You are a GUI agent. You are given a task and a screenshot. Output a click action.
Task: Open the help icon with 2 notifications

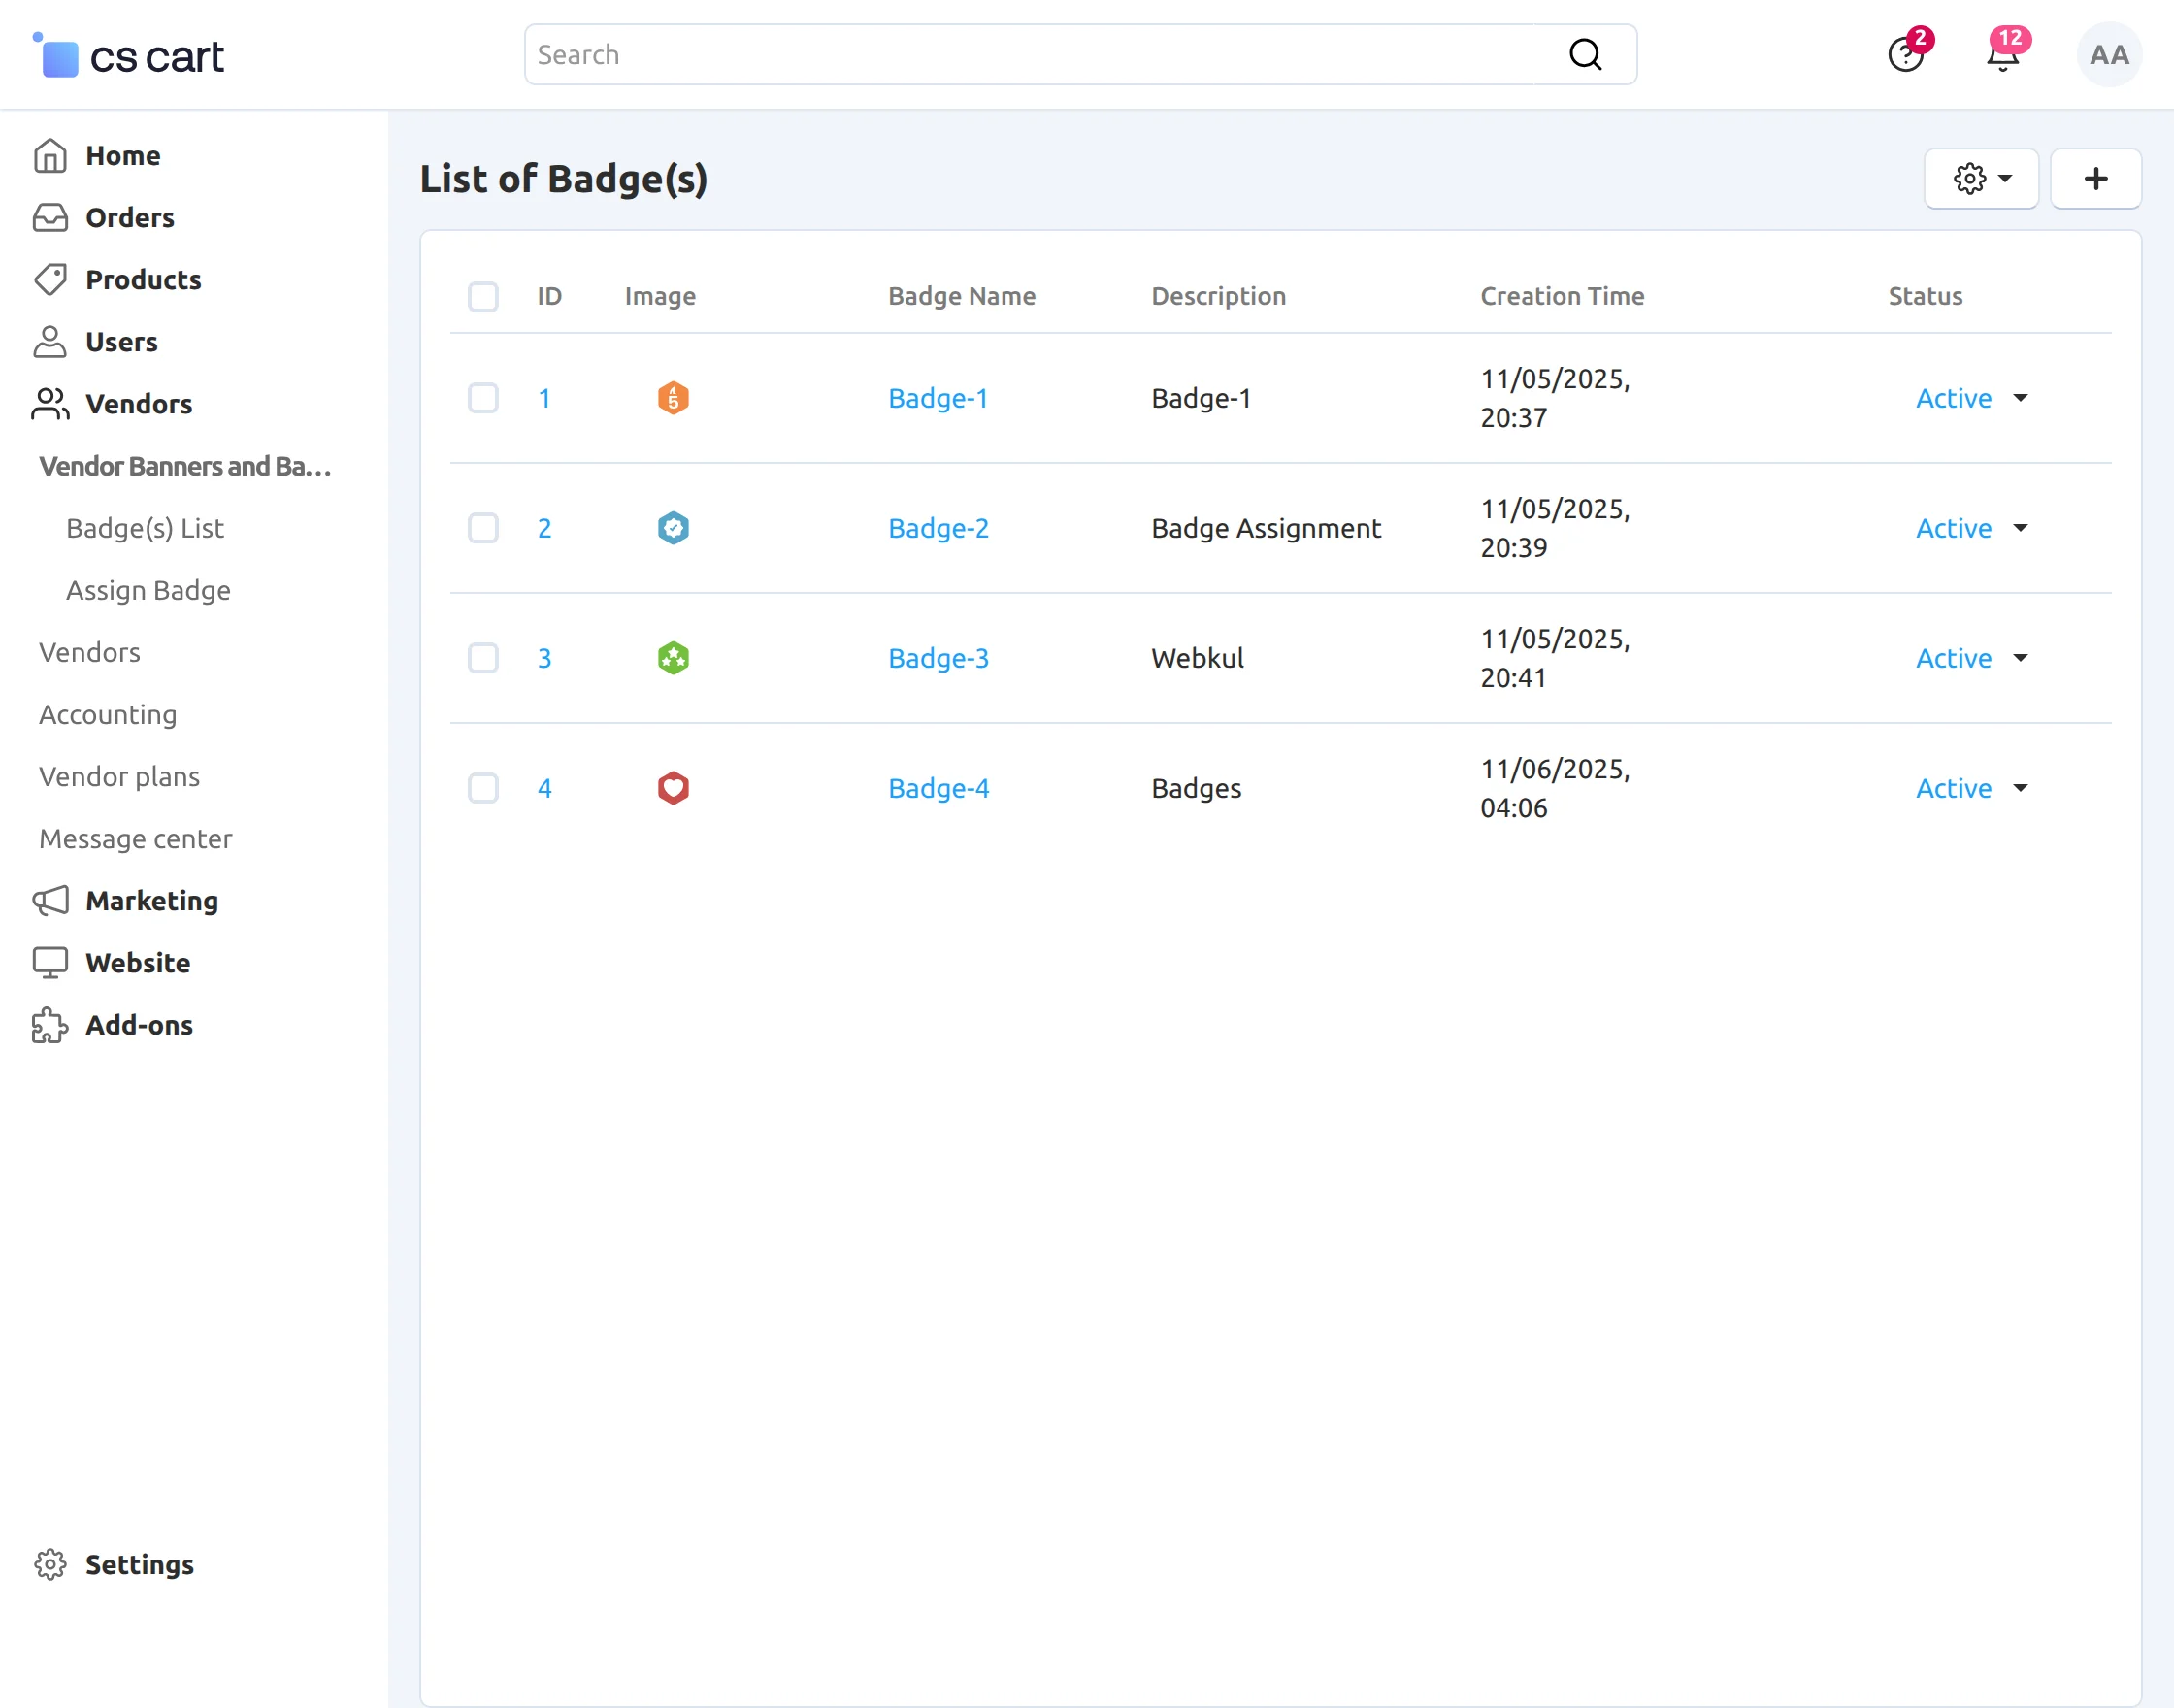1905,55
